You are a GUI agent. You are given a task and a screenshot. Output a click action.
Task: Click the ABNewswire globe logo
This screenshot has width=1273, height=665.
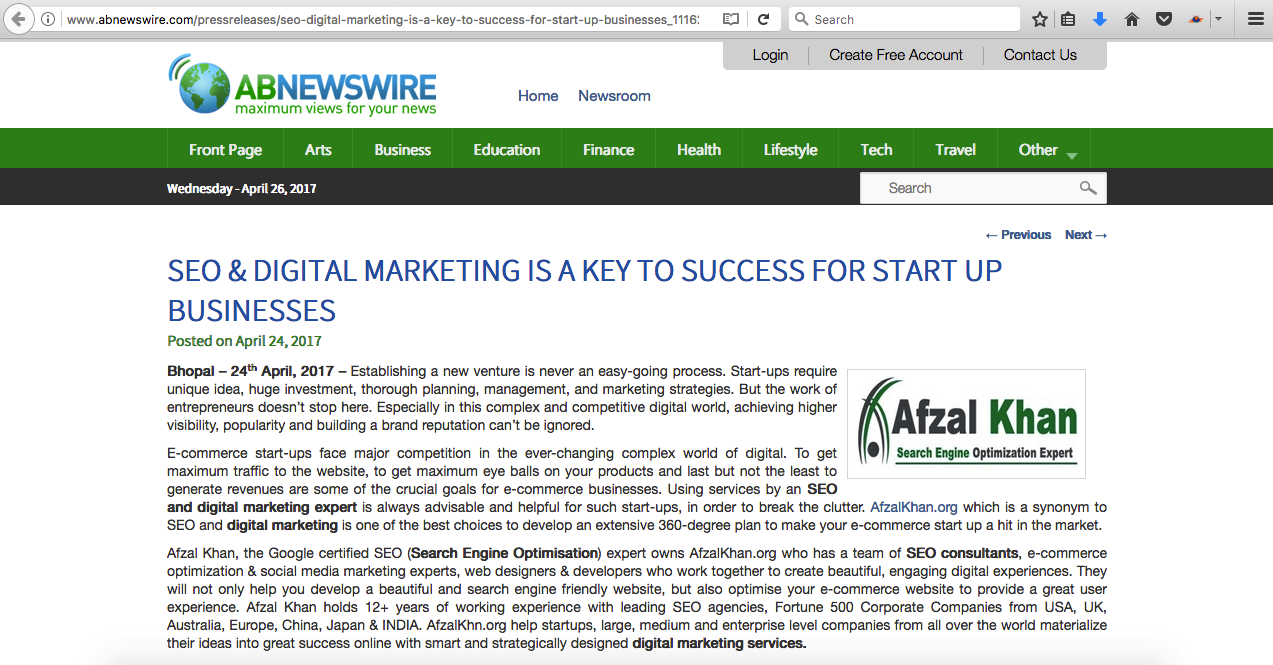198,86
